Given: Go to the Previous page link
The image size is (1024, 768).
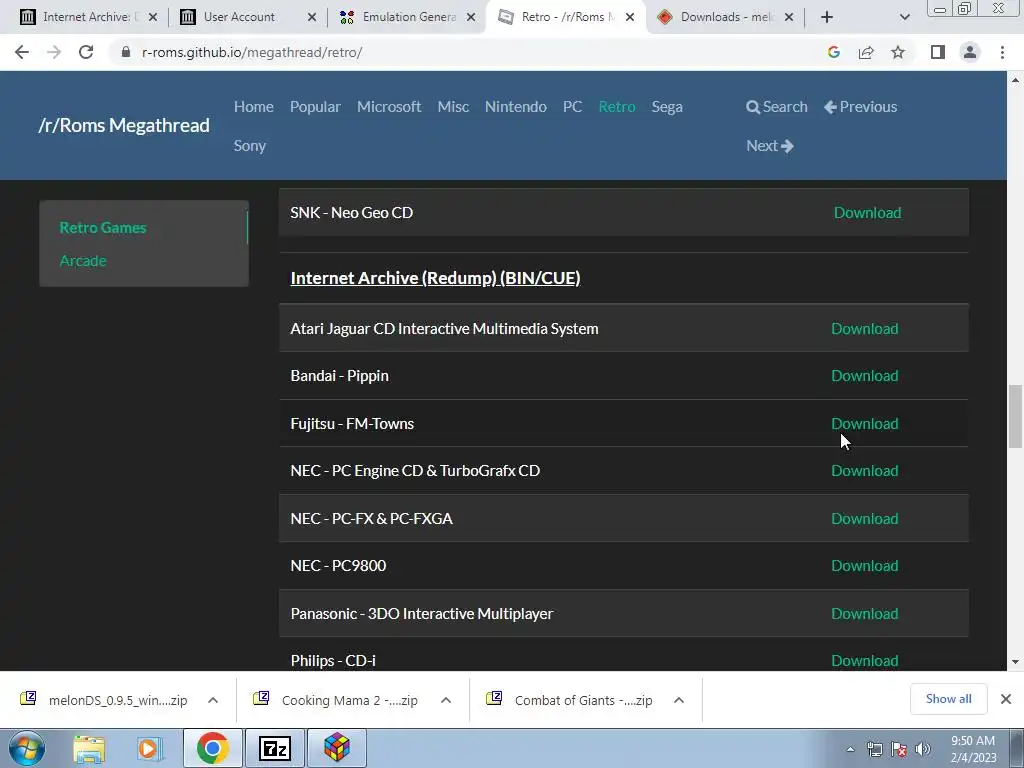Looking at the screenshot, I should (860, 106).
